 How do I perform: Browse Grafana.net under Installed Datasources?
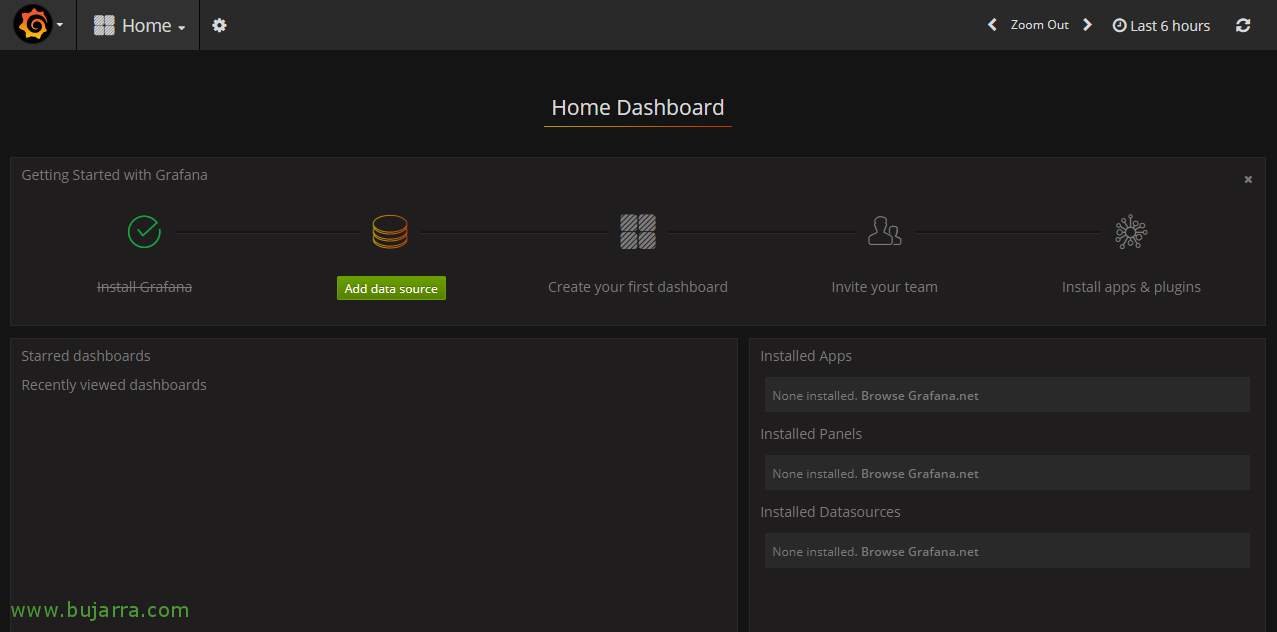pos(920,552)
